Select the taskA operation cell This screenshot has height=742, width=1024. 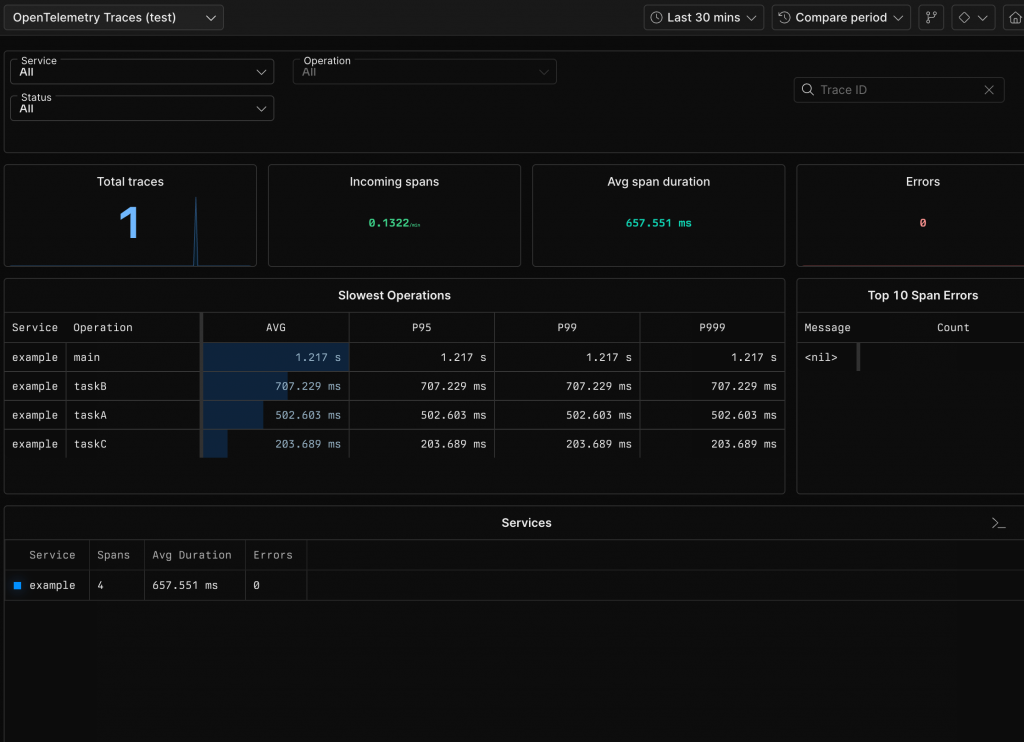(133, 415)
